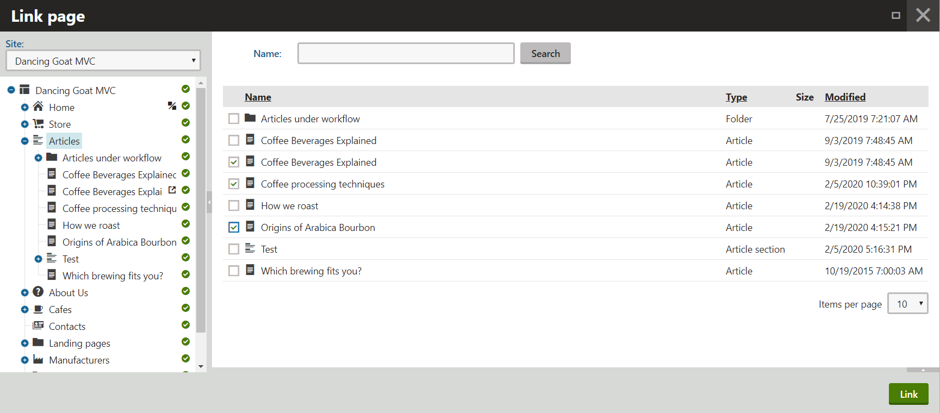Image resolution: width=940 pixels, height=413 pixels.
Task: Uncheck the Origins of Arabica Bourbon checkbox
Action: 234,227
